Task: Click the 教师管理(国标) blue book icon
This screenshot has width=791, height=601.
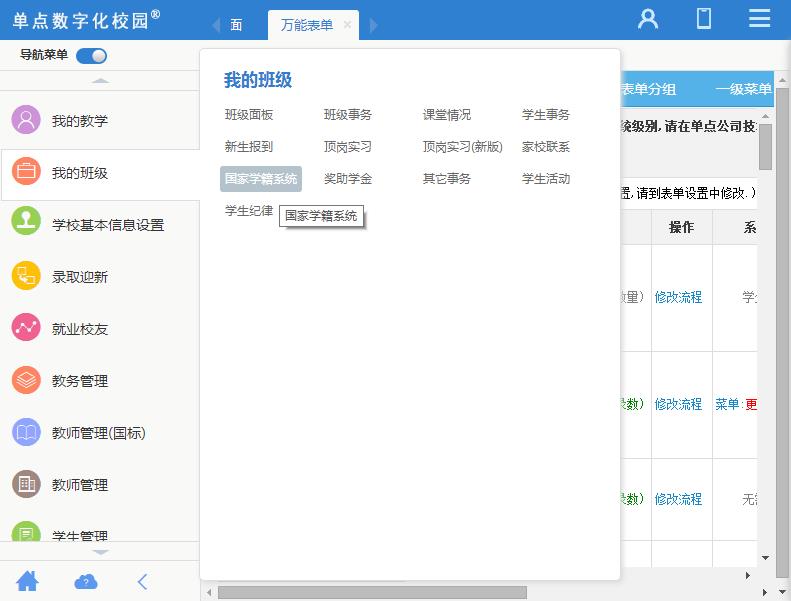Action: point(26,432)
